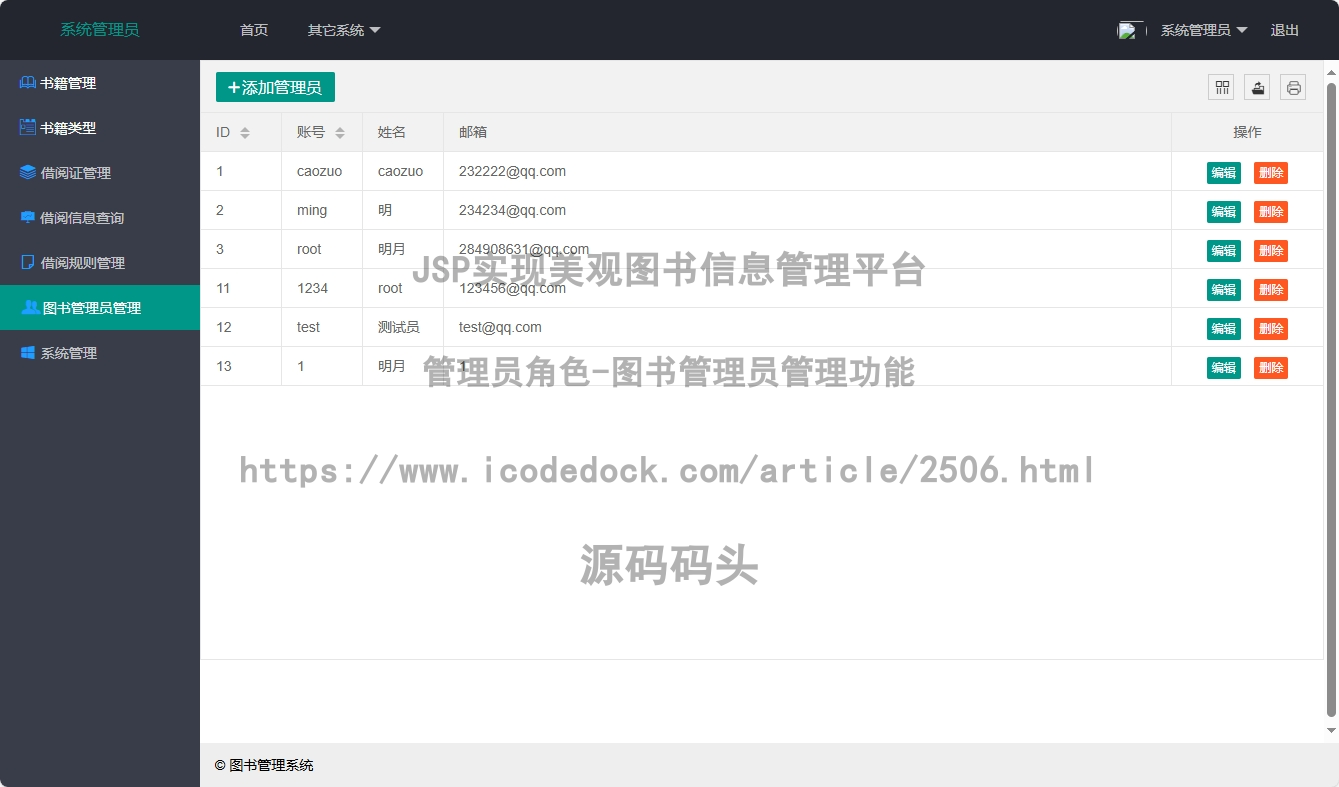This screenshot has height=787, width=1339.
Task: Click the 姓名 column header
Action: (x=403, y=132)
